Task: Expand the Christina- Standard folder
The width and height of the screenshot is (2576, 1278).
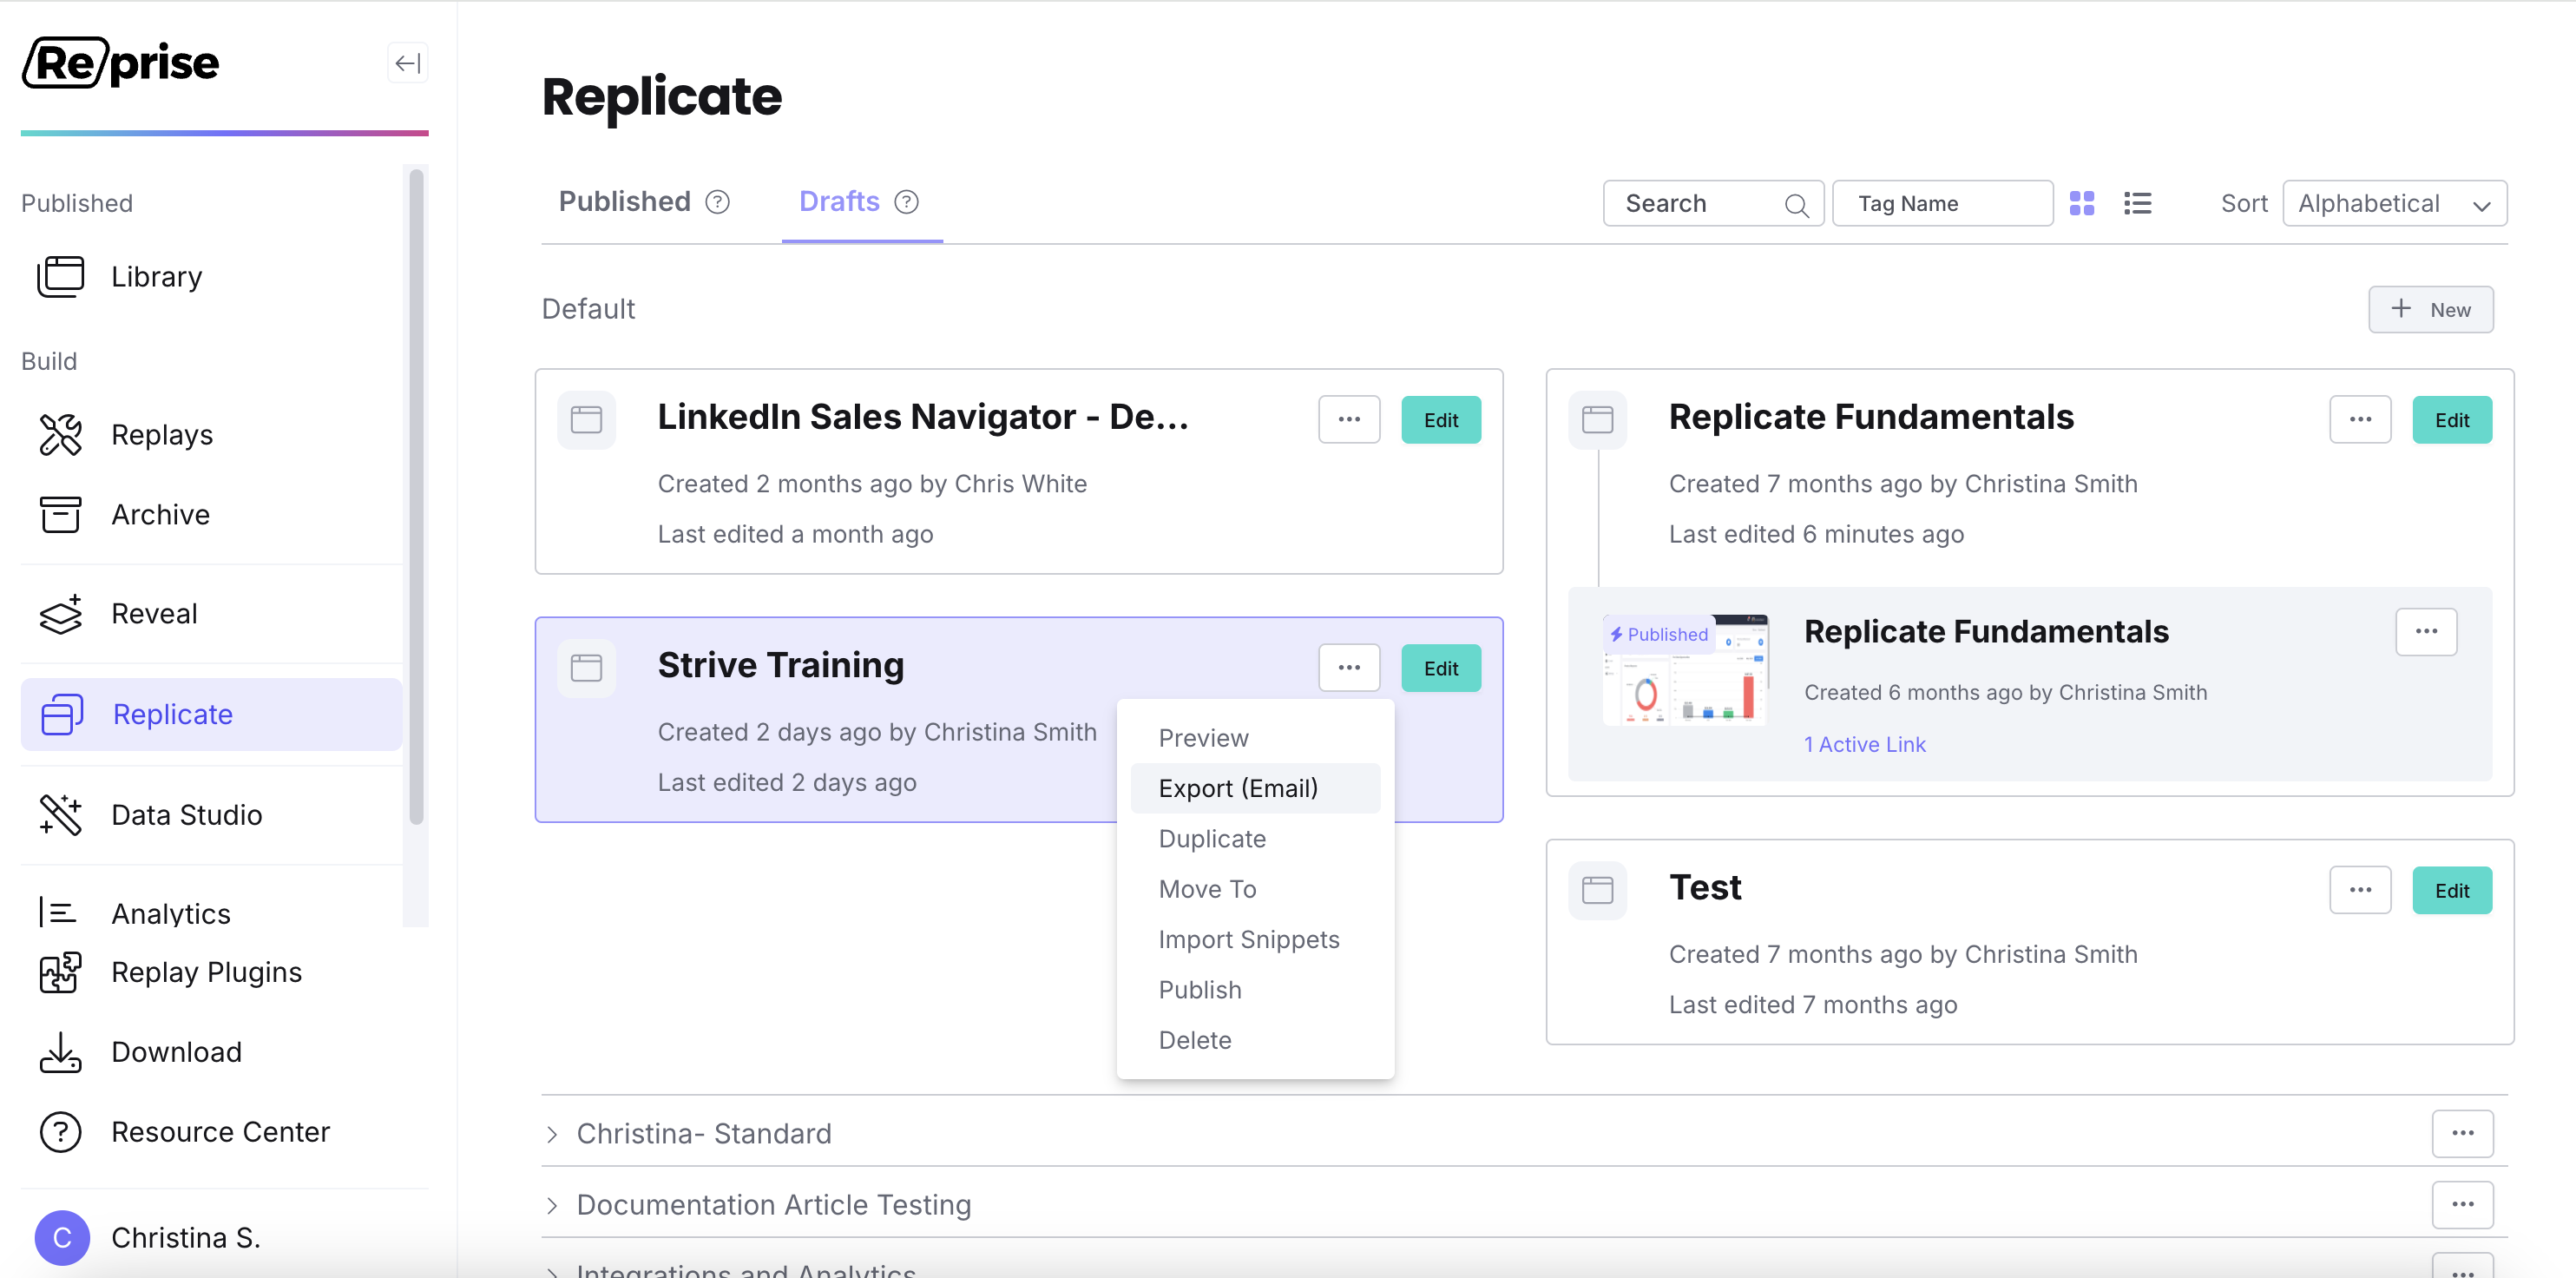Action: pyautogui.click(x=552, y=1134)
